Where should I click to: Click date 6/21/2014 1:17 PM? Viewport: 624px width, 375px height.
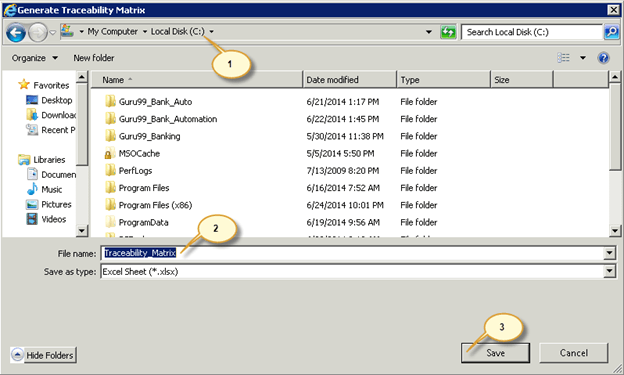click(342, 102)
